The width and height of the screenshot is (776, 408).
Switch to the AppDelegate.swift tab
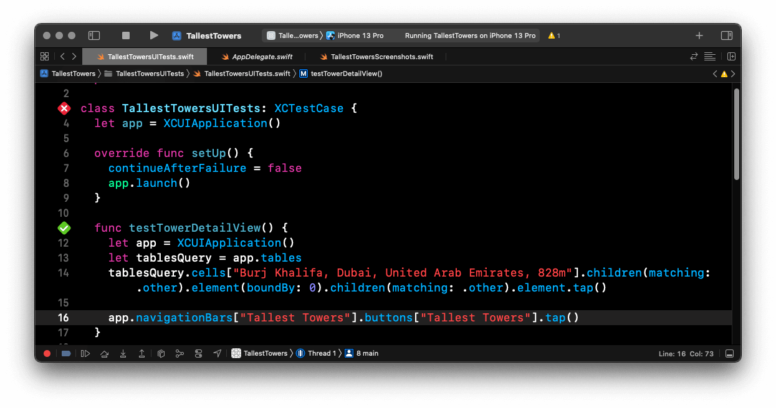tap(256, 57)
